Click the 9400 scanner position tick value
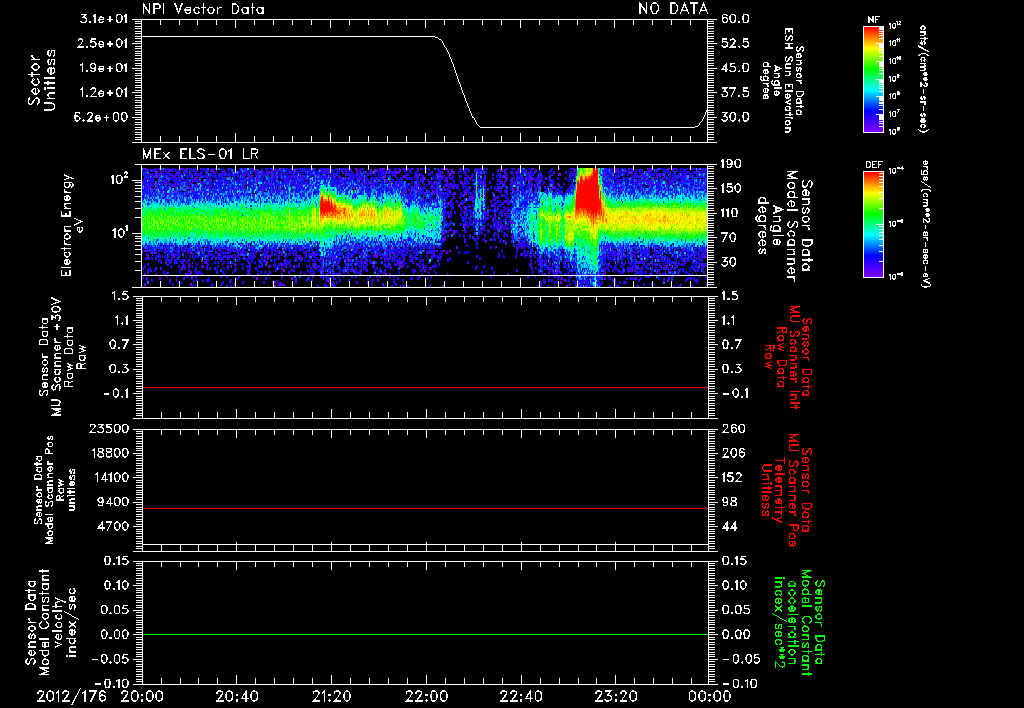Image resolution: width=1024 pixels, height=708 pixels. 113,502
